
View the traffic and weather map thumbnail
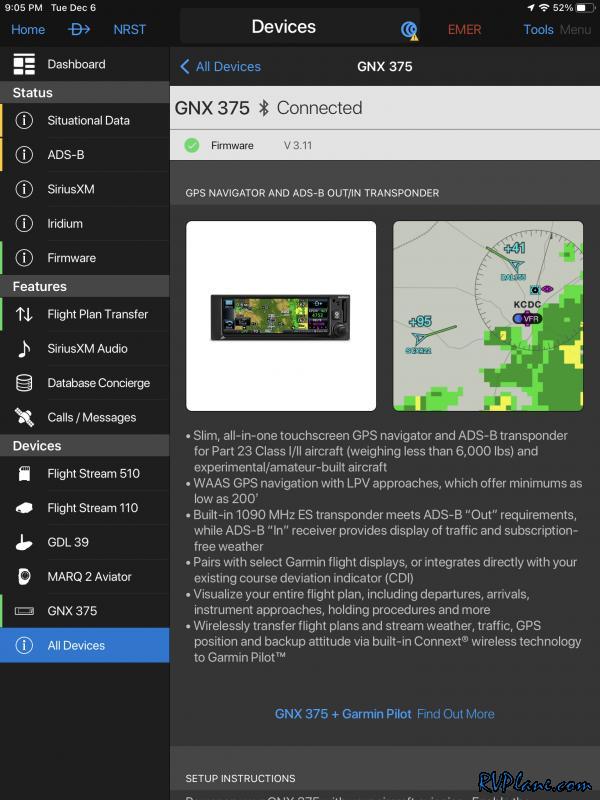[488, 316]
